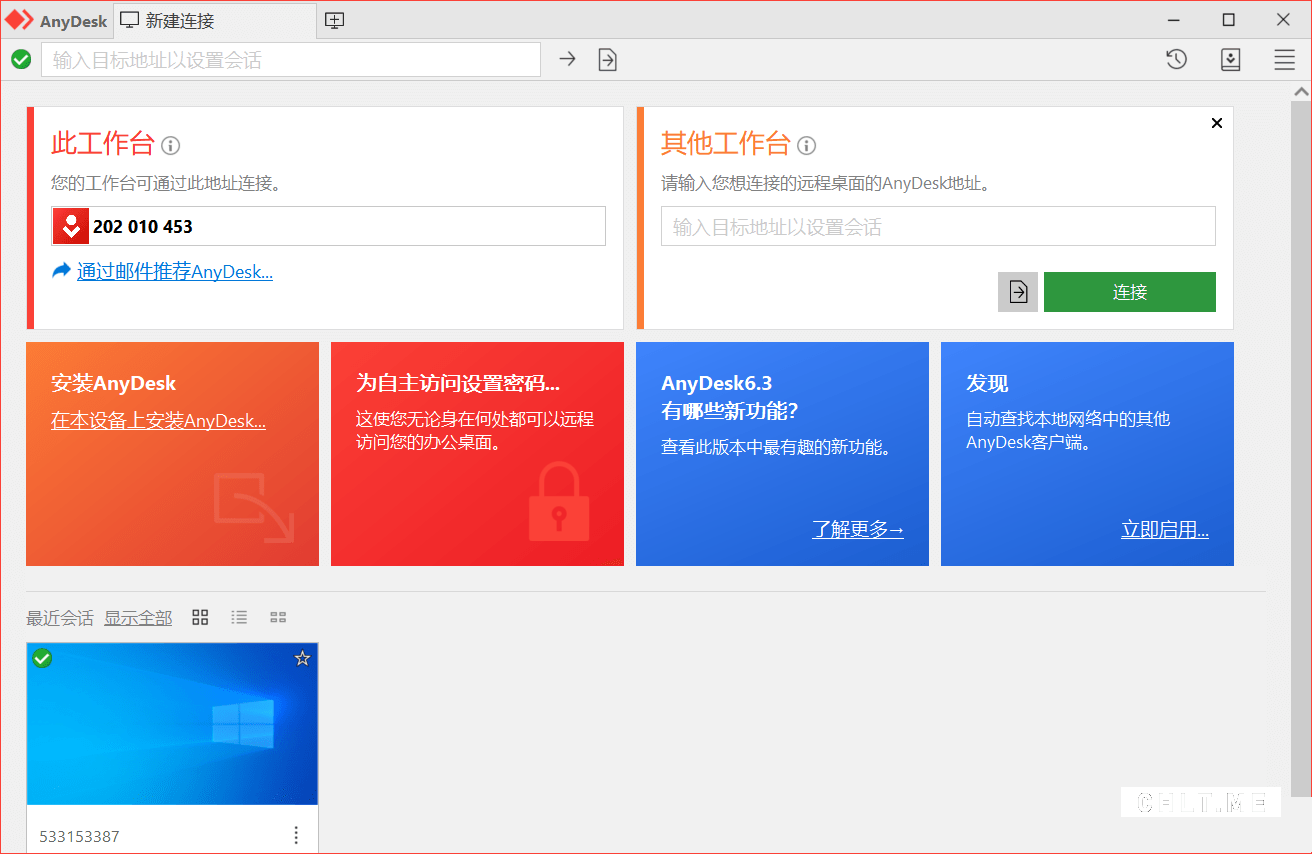Show info for 此工作台

pyautogui.click(x=171, y=146)
